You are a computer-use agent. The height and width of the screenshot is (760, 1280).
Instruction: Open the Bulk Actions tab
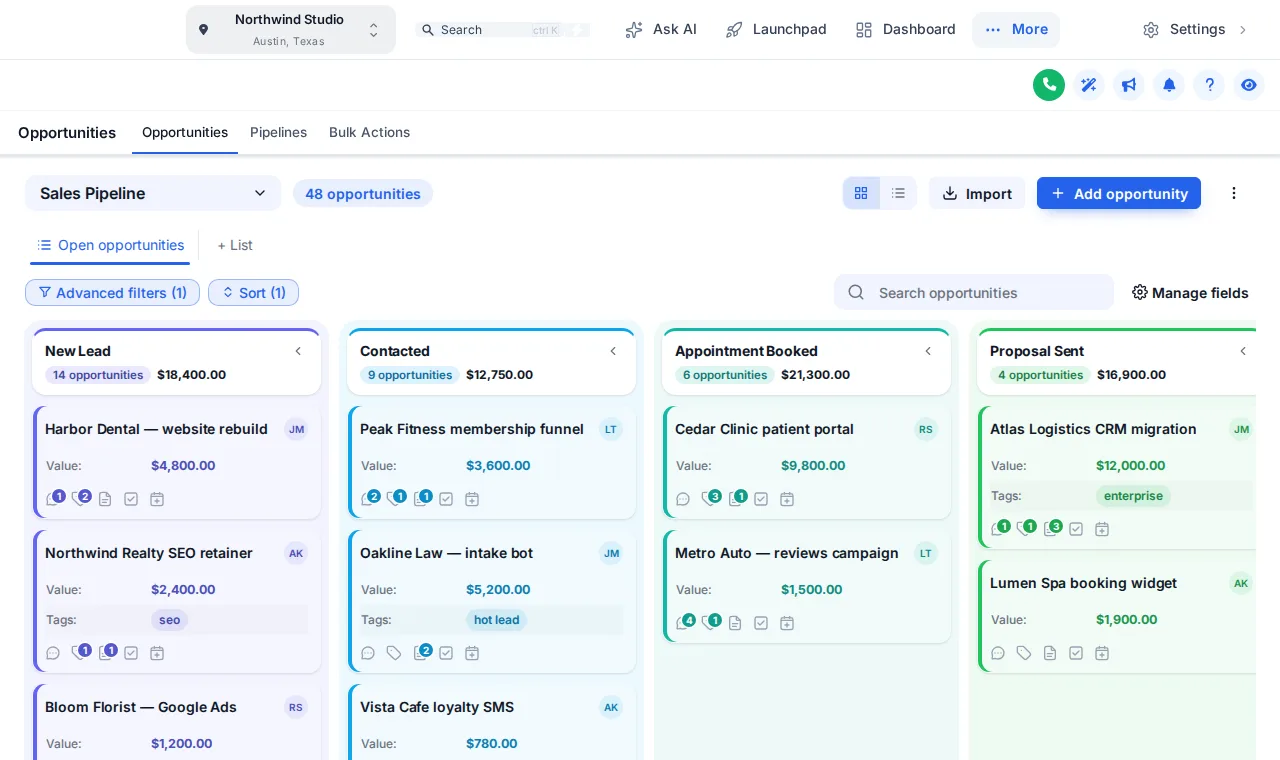click(x=369, y=132)
